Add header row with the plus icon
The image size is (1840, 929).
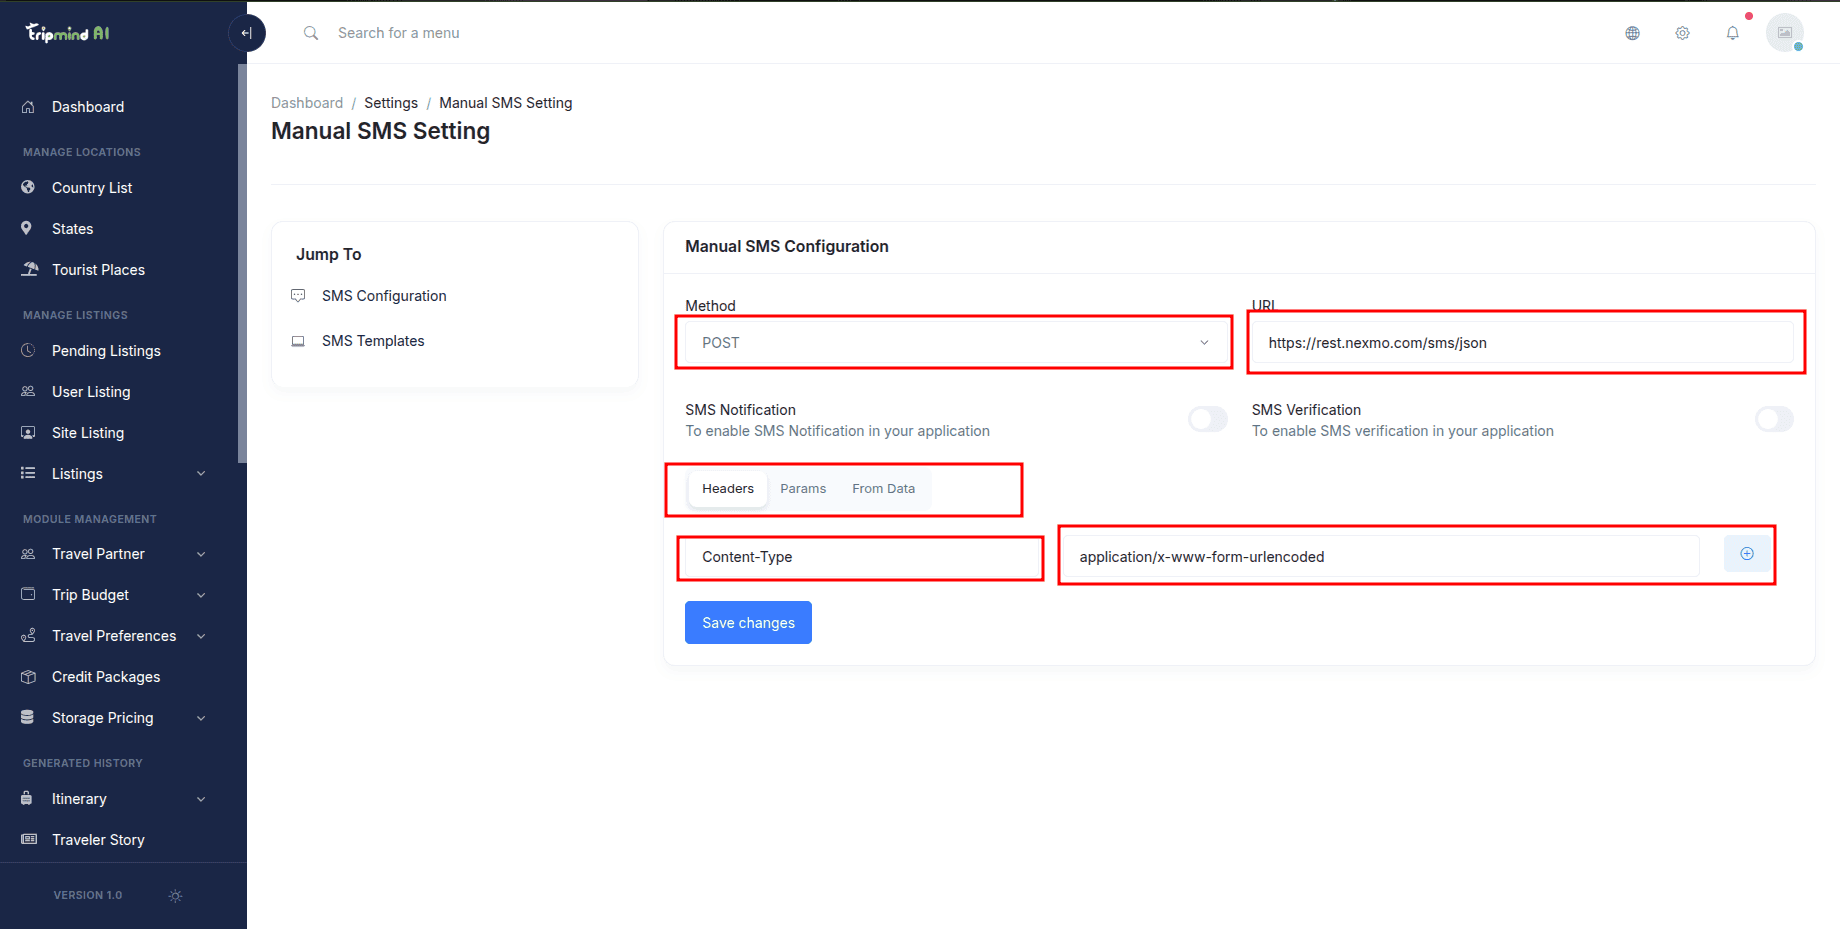pos(1747,554)
